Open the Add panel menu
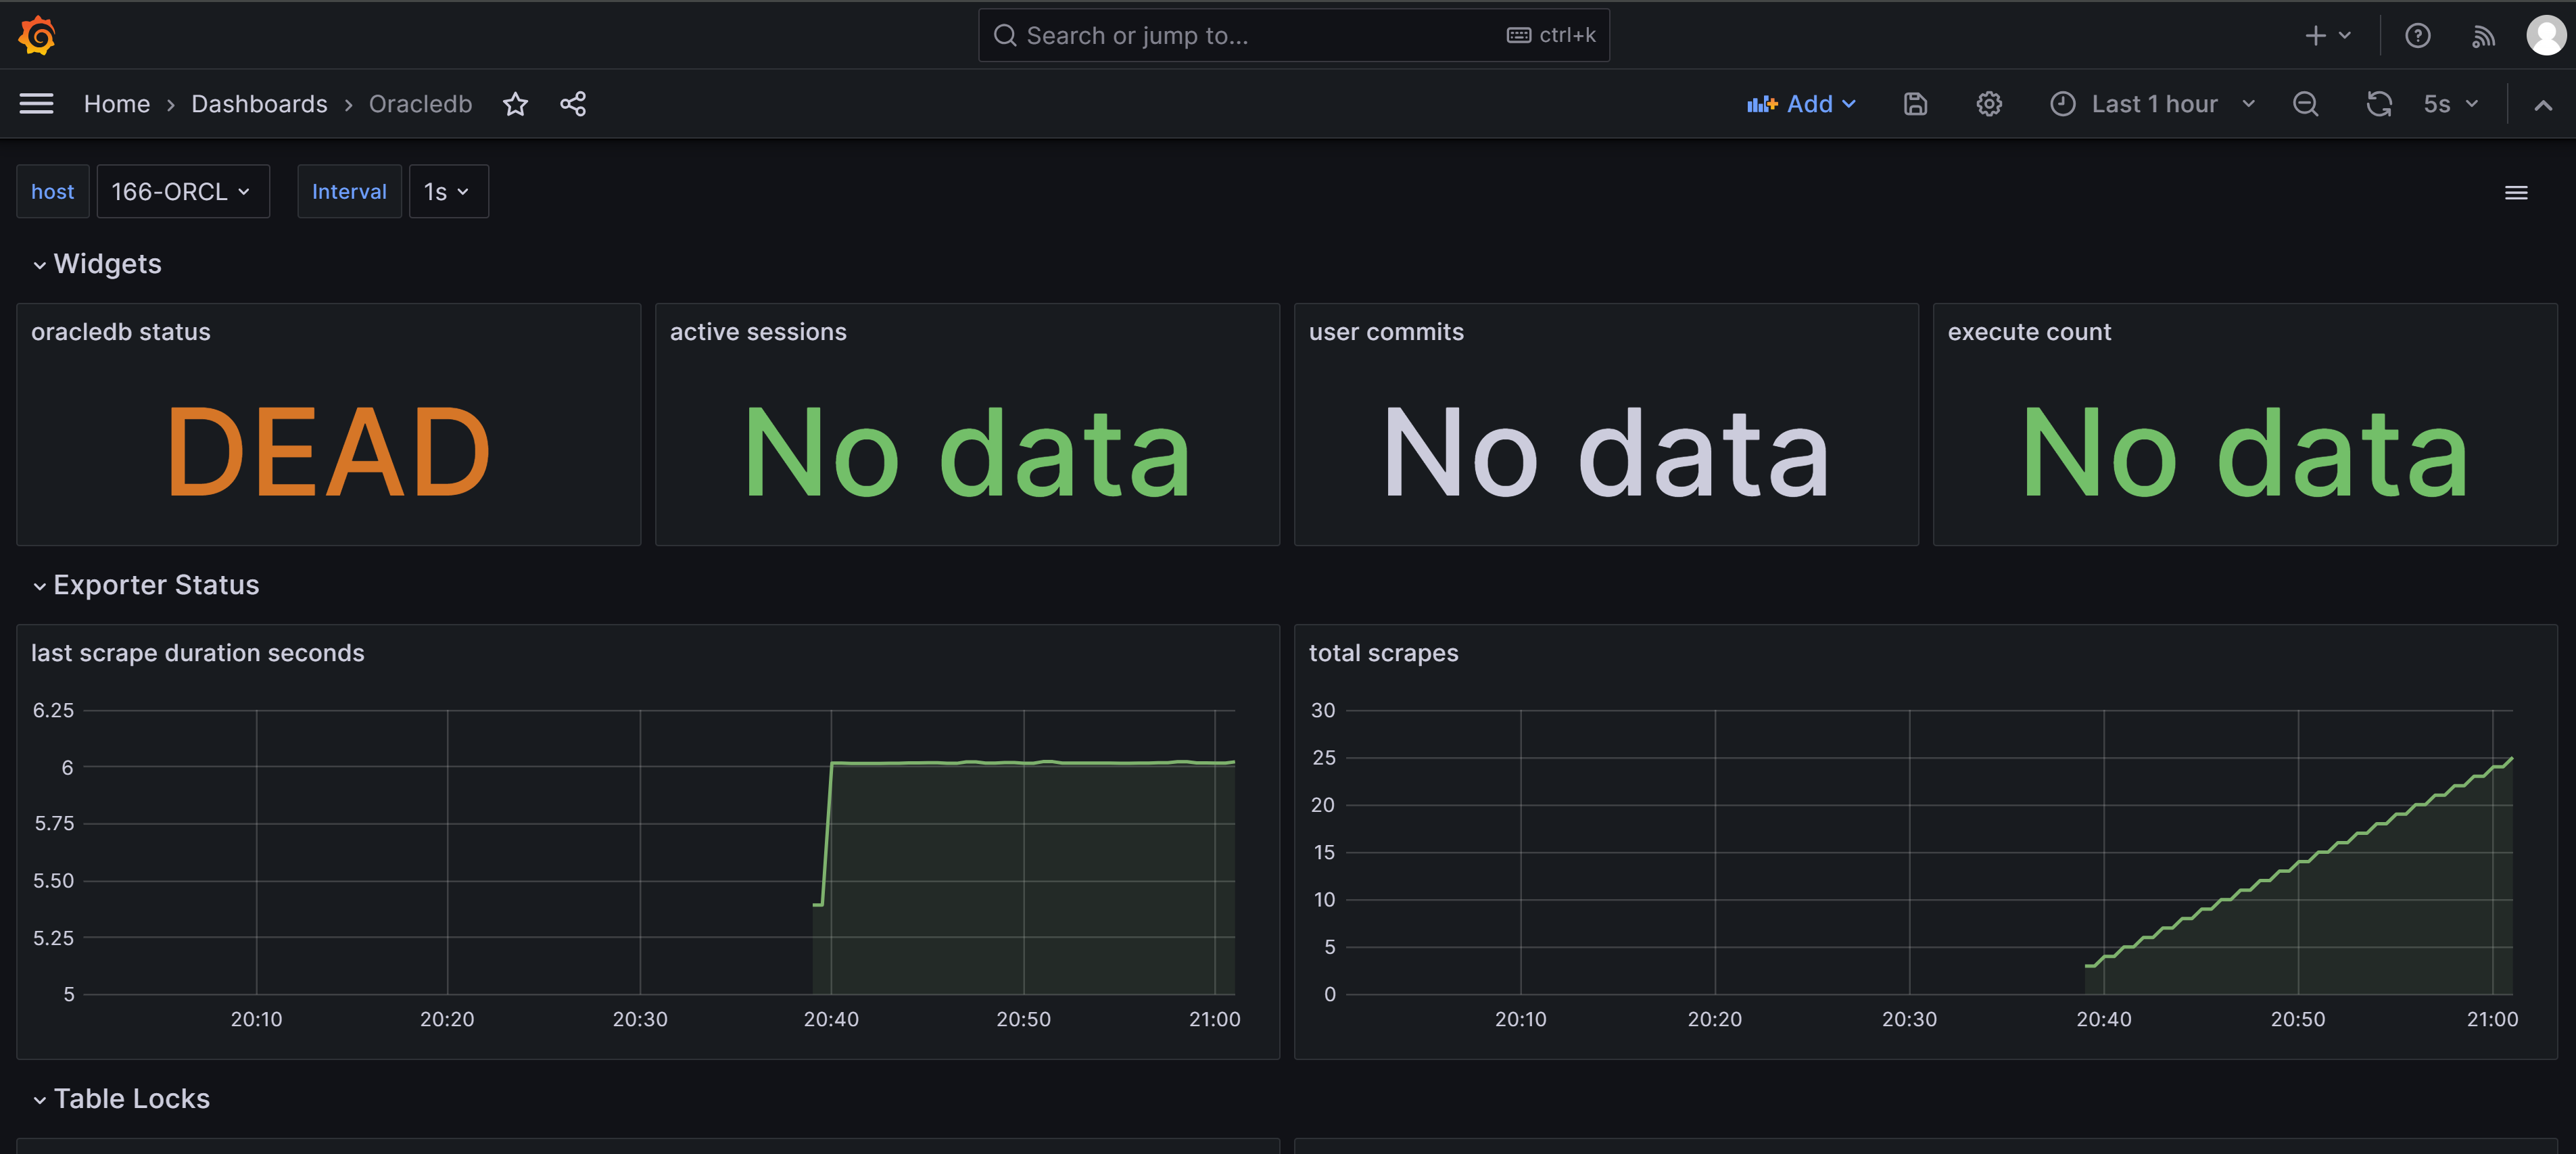The height and width of the screenshot is (1154, 2576). coord(1801,103)
